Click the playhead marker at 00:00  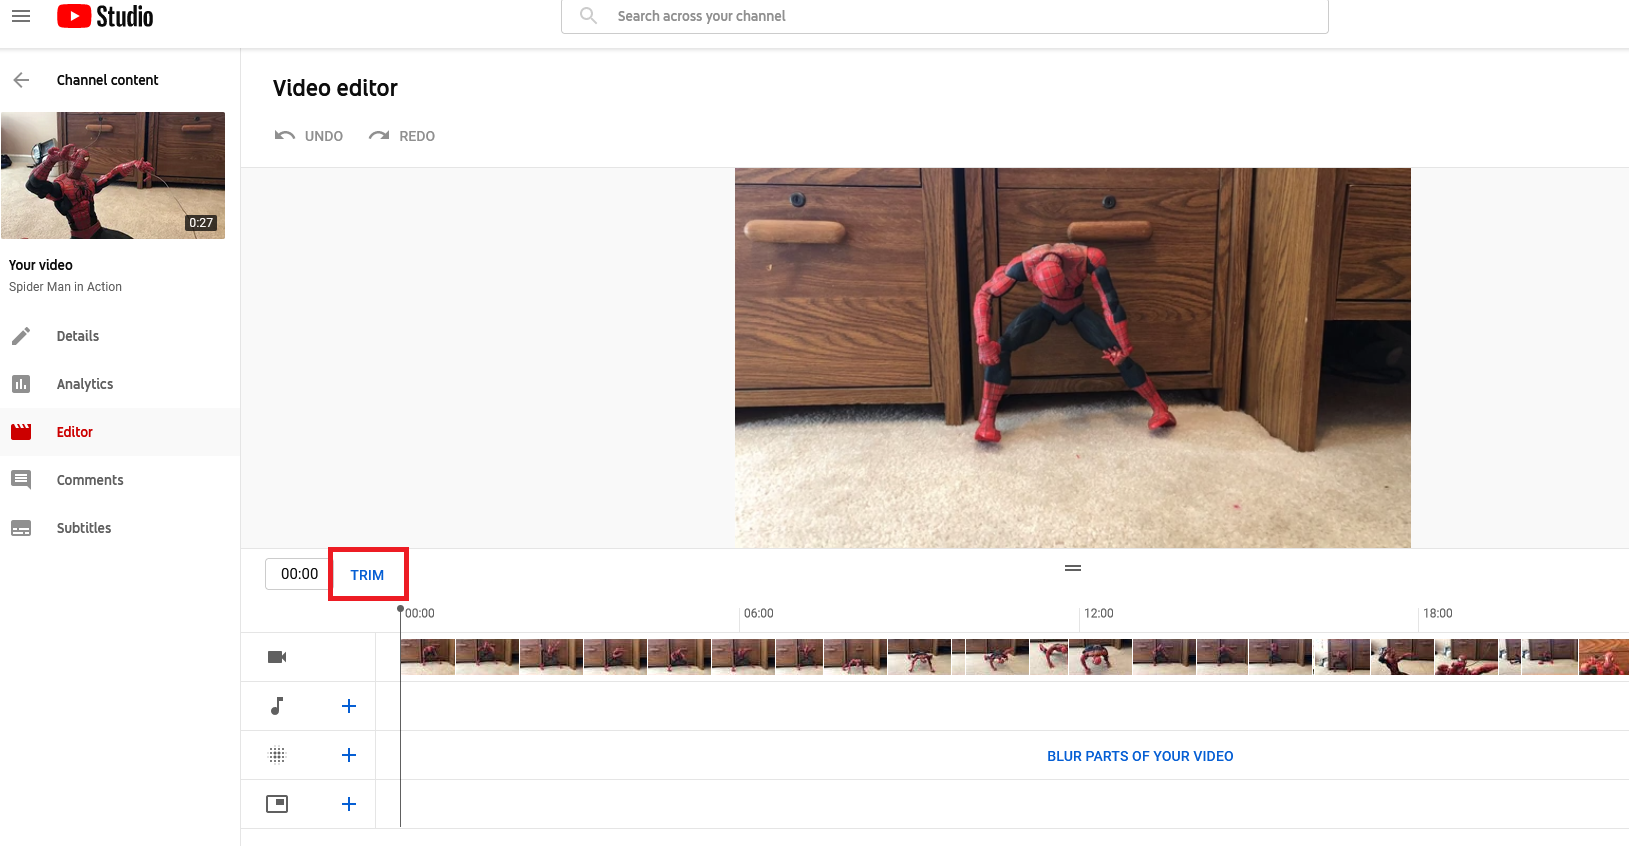(x=400, y=609)
